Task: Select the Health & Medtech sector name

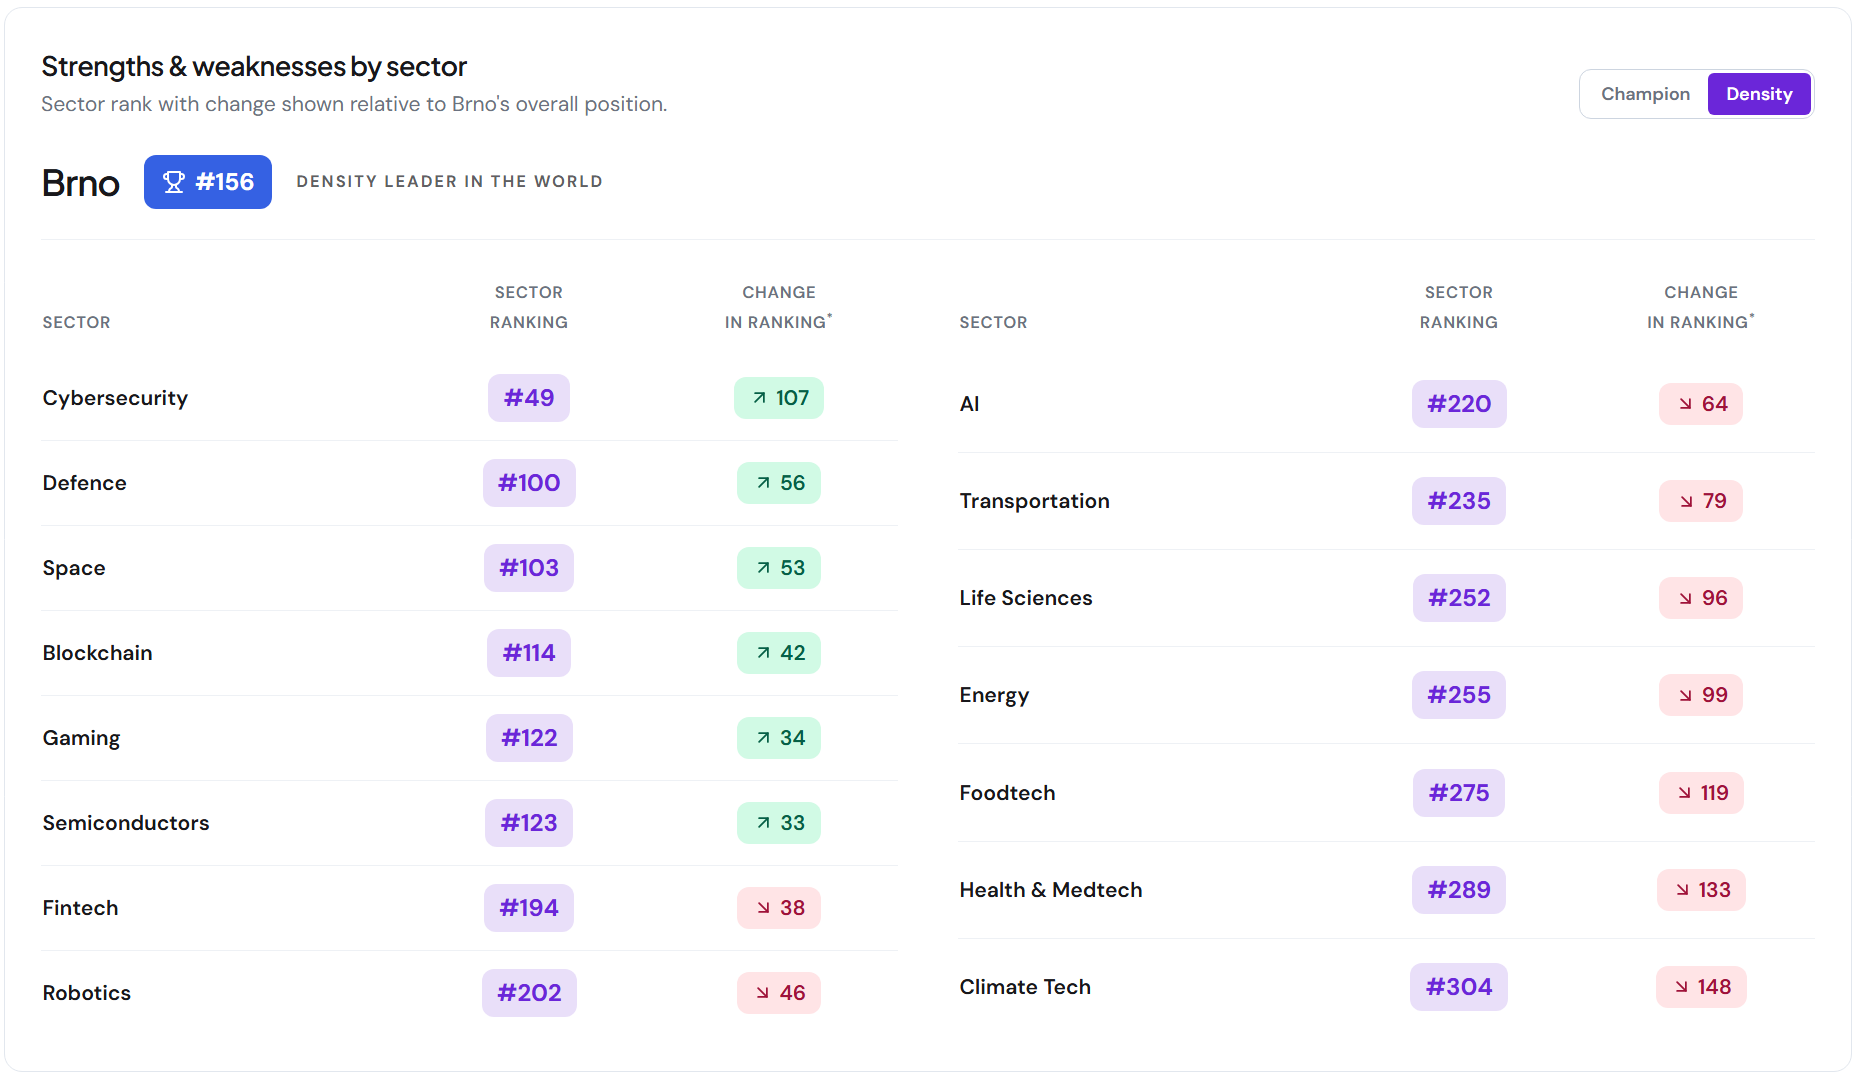Action: pos(1051,890)
